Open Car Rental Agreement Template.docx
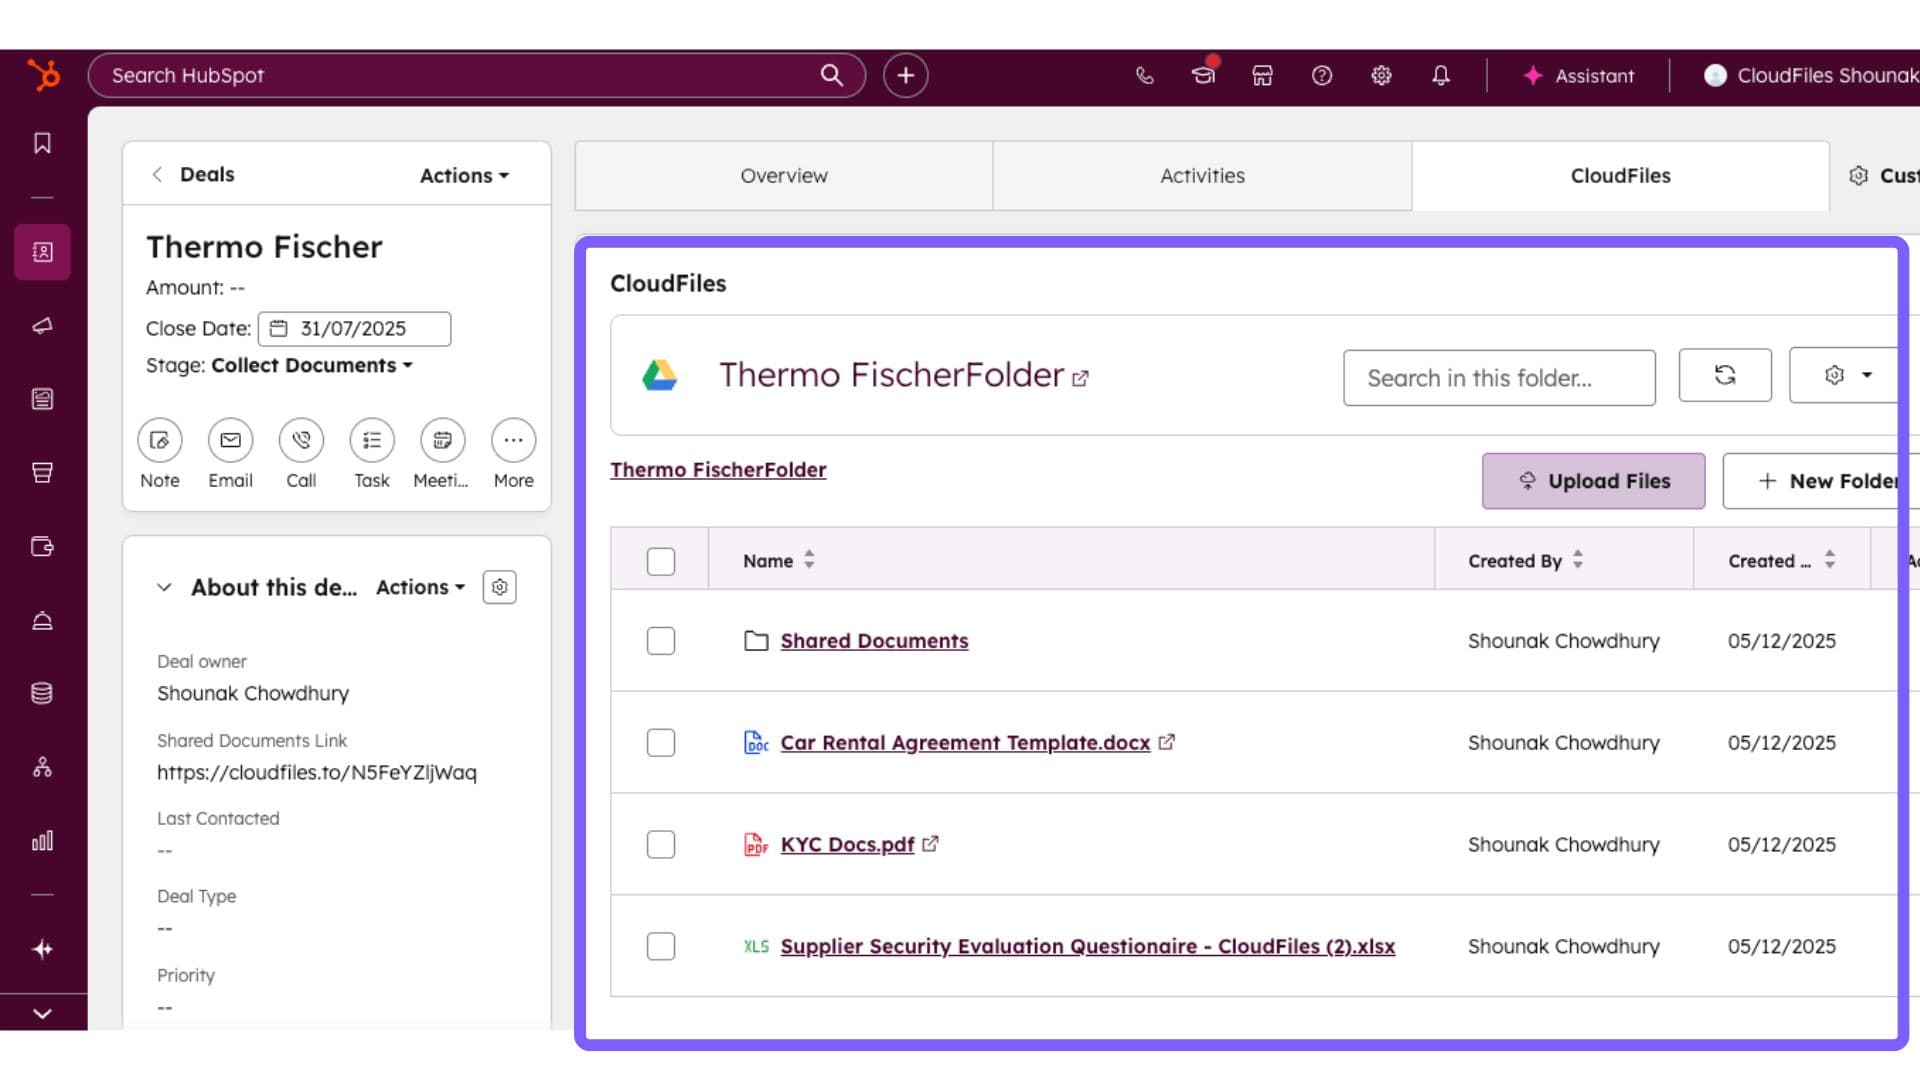 [964, 742]
